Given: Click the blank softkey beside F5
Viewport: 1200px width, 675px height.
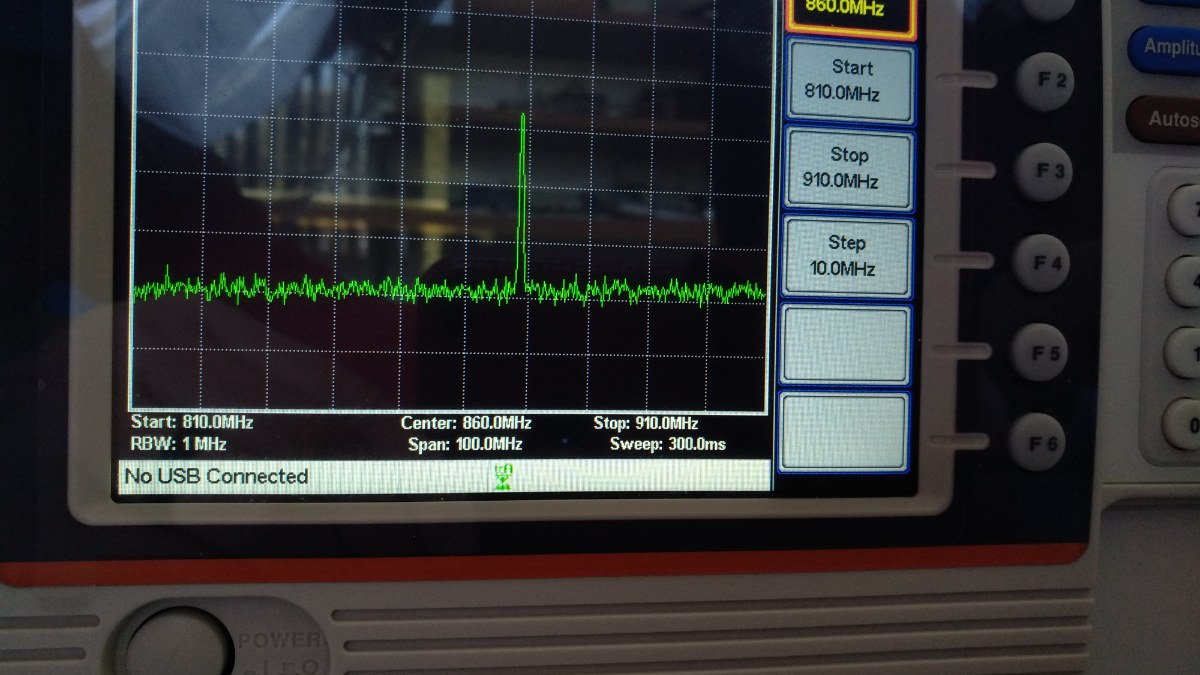Looking at the screenshot, I should 845,345.
